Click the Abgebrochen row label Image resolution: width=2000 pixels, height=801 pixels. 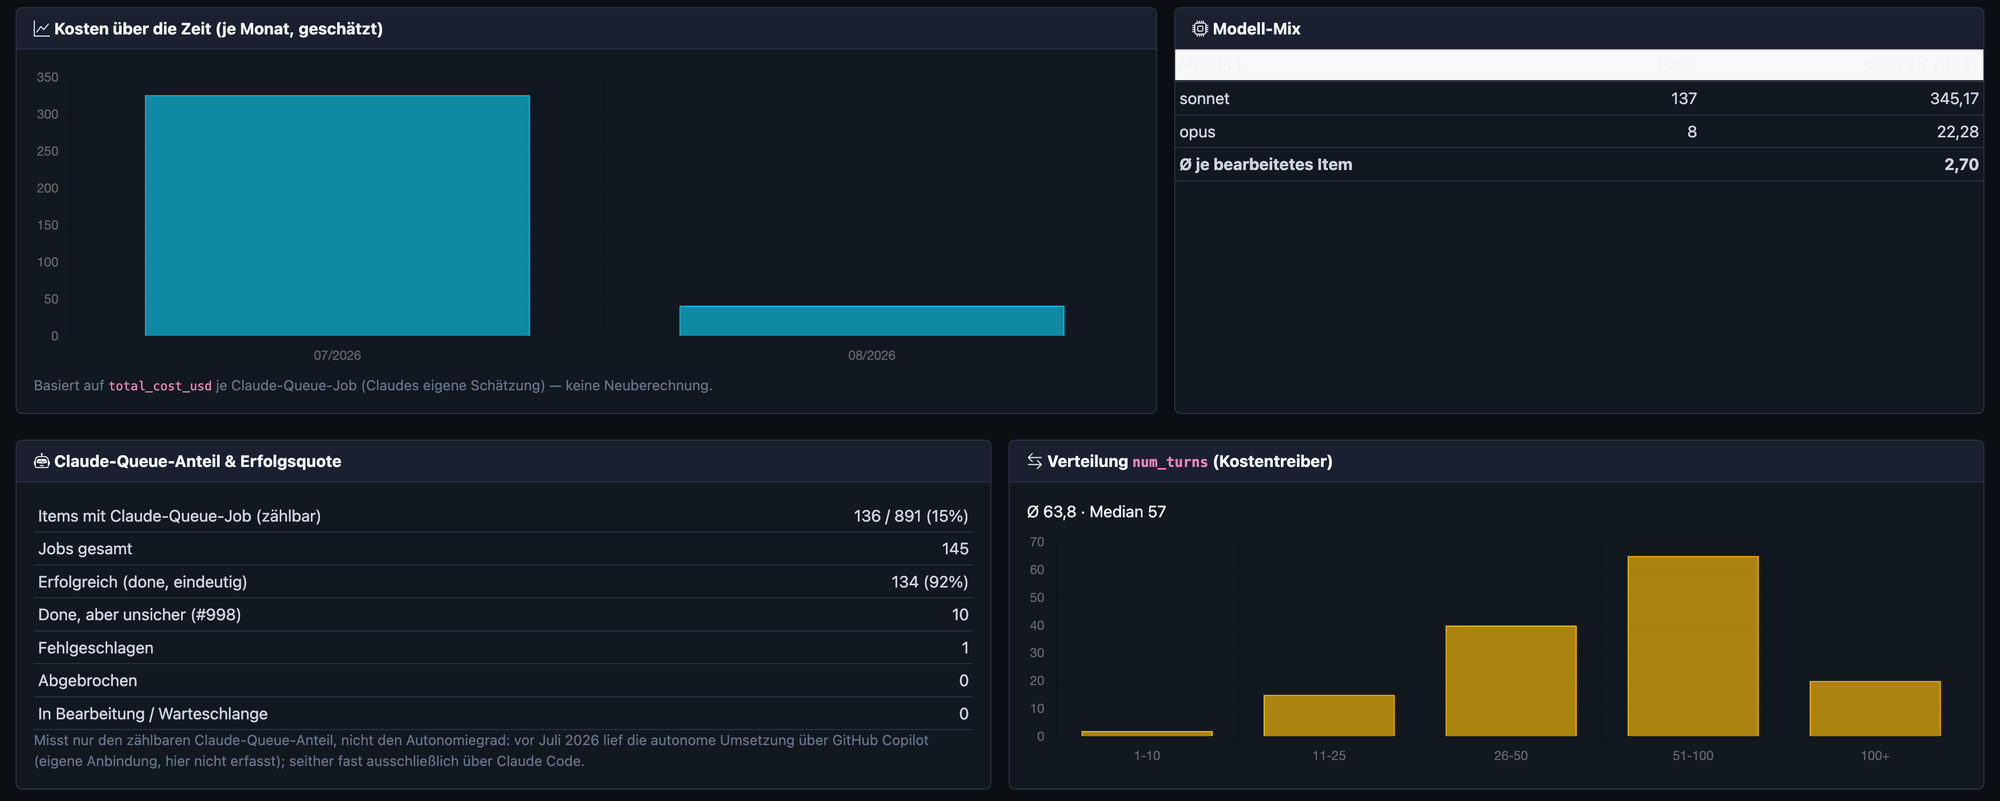pos(88,681)
